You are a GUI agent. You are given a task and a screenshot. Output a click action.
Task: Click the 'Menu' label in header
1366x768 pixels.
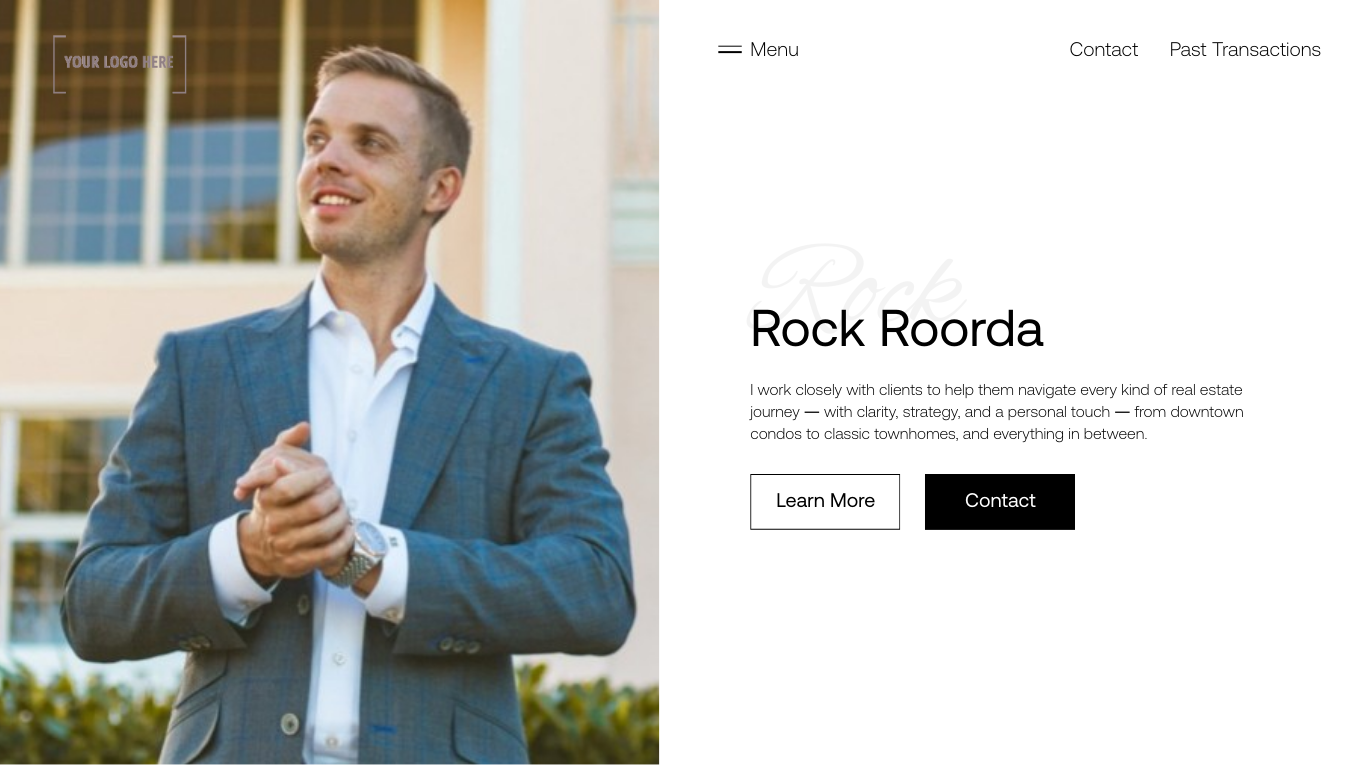click(x=774, y=49)
